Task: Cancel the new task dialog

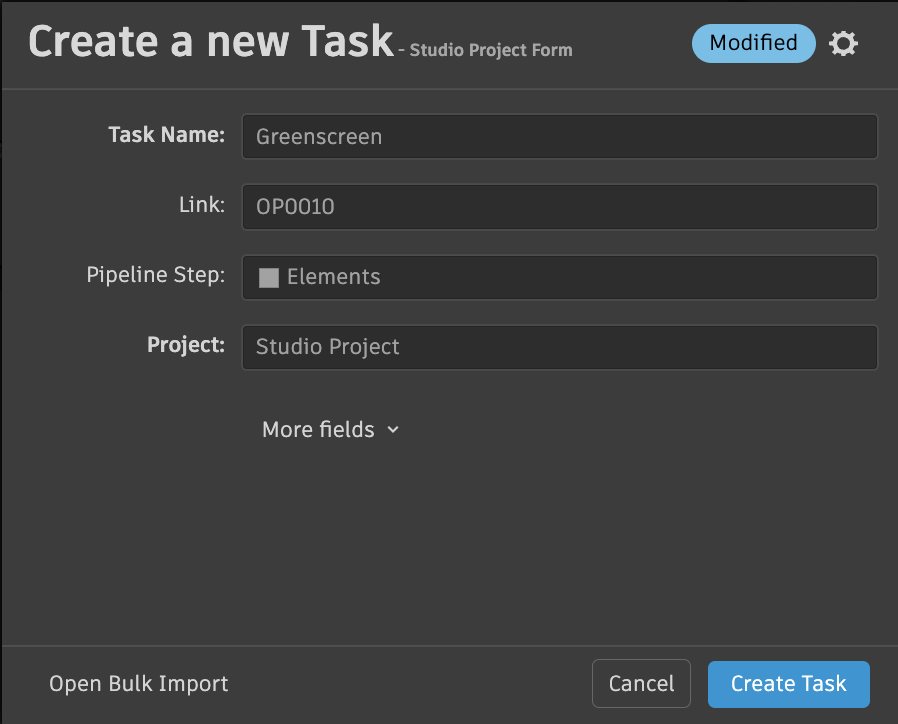Action: pyautogui.click(x=641, y=684)
